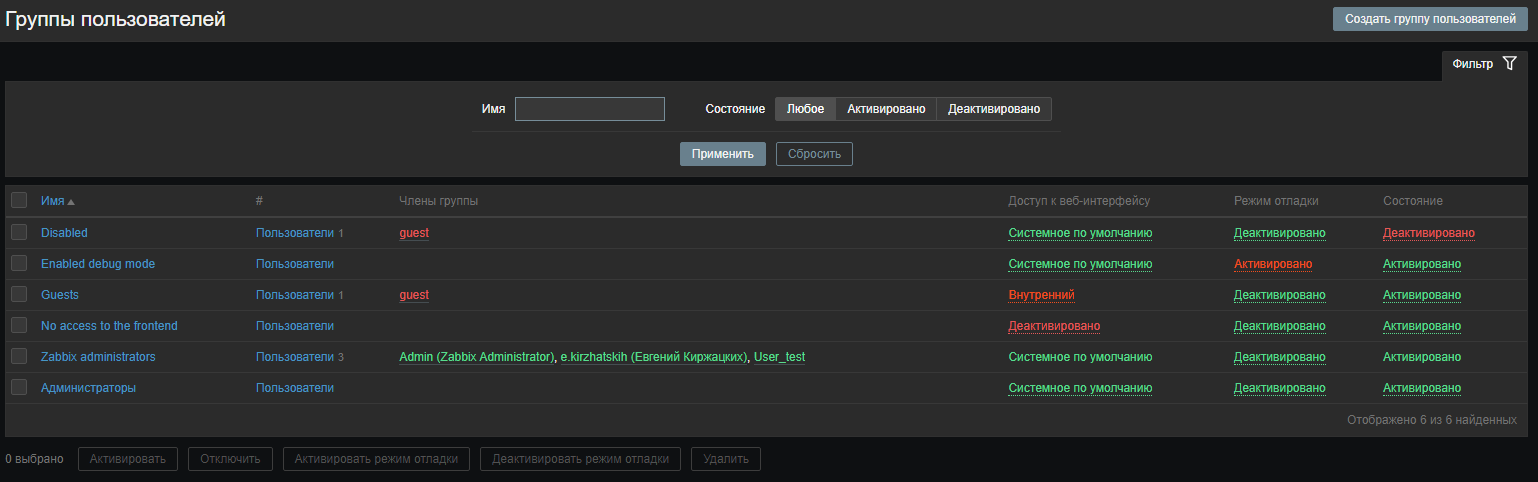Image resolution: width=1538 pixels, height=482 pixels.
Task: Open the Enabled debug mode group
Action: tap(98, 264)
